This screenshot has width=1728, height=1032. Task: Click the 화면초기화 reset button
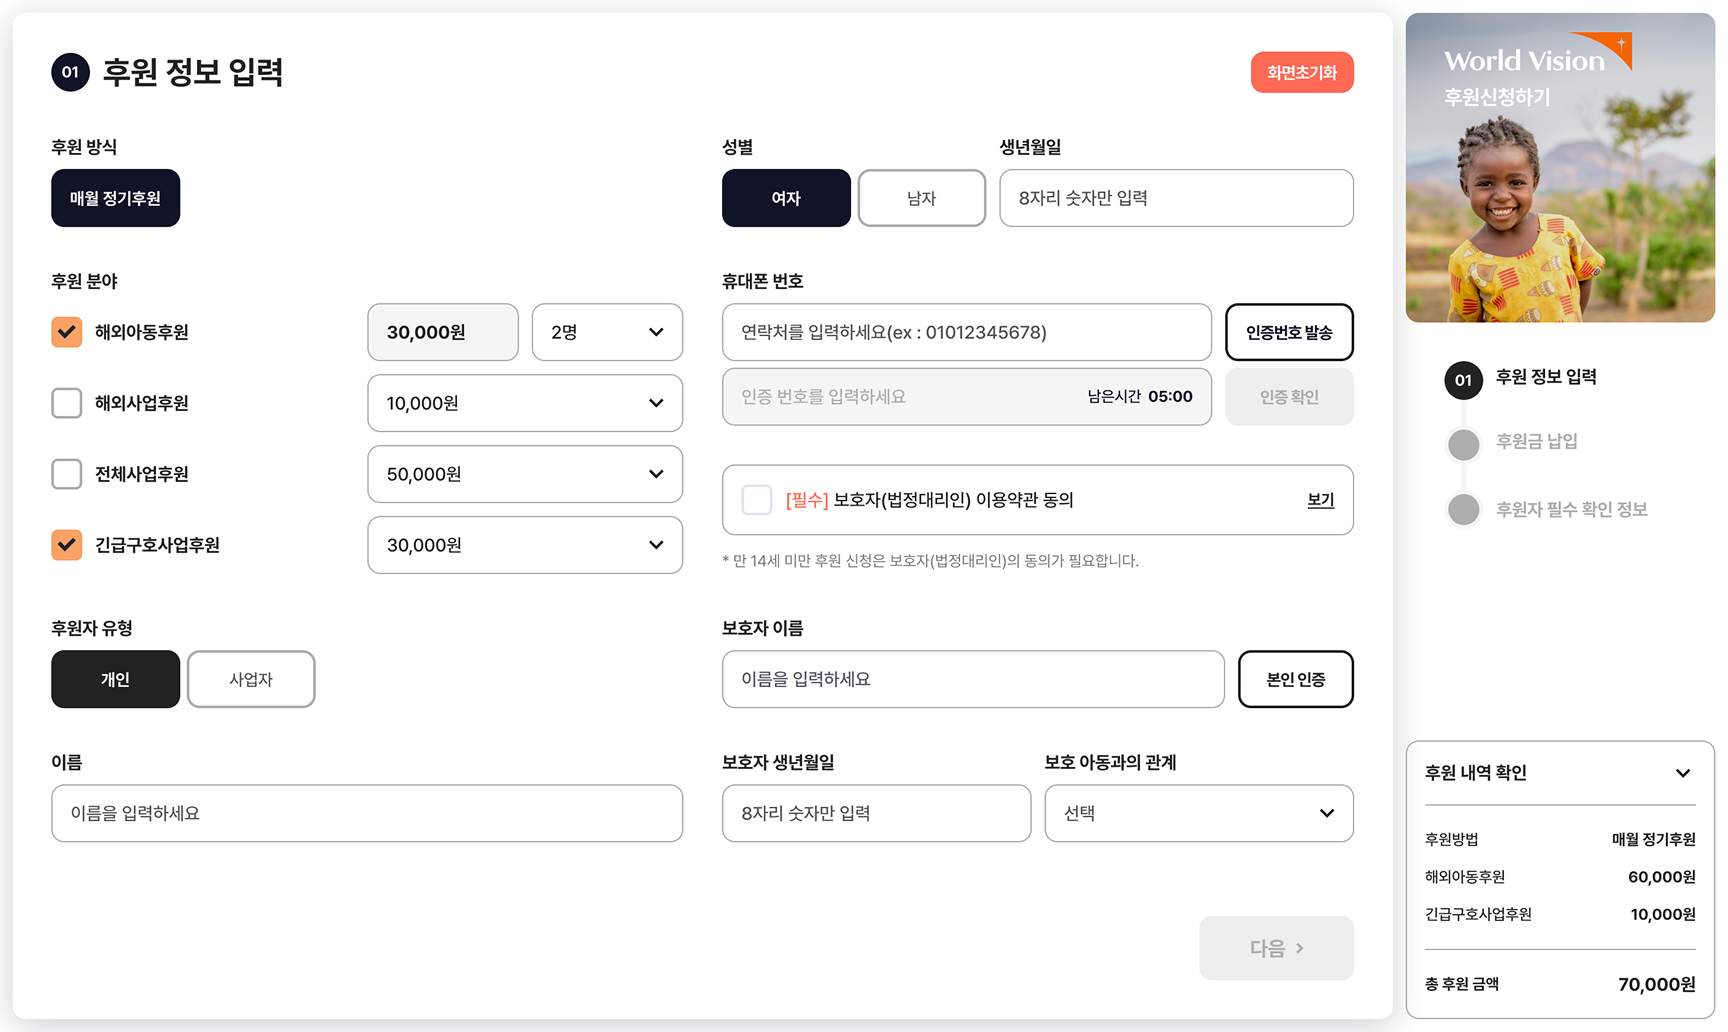coord(1302,72)
